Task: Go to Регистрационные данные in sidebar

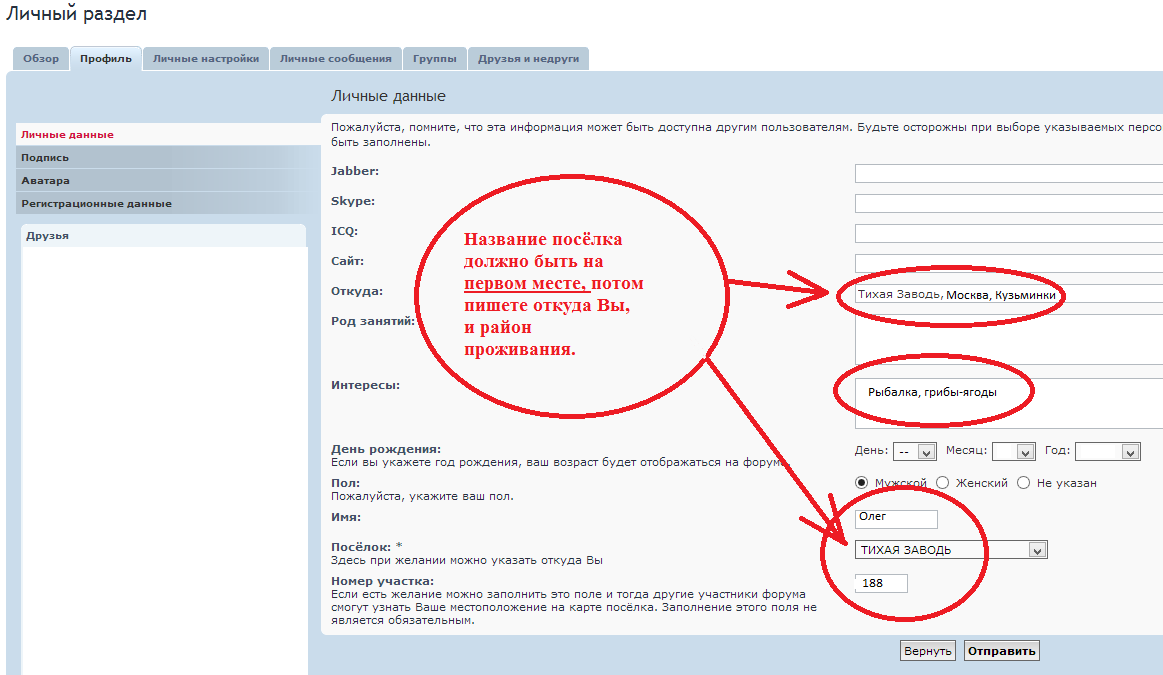Action: tap(96, 203)
